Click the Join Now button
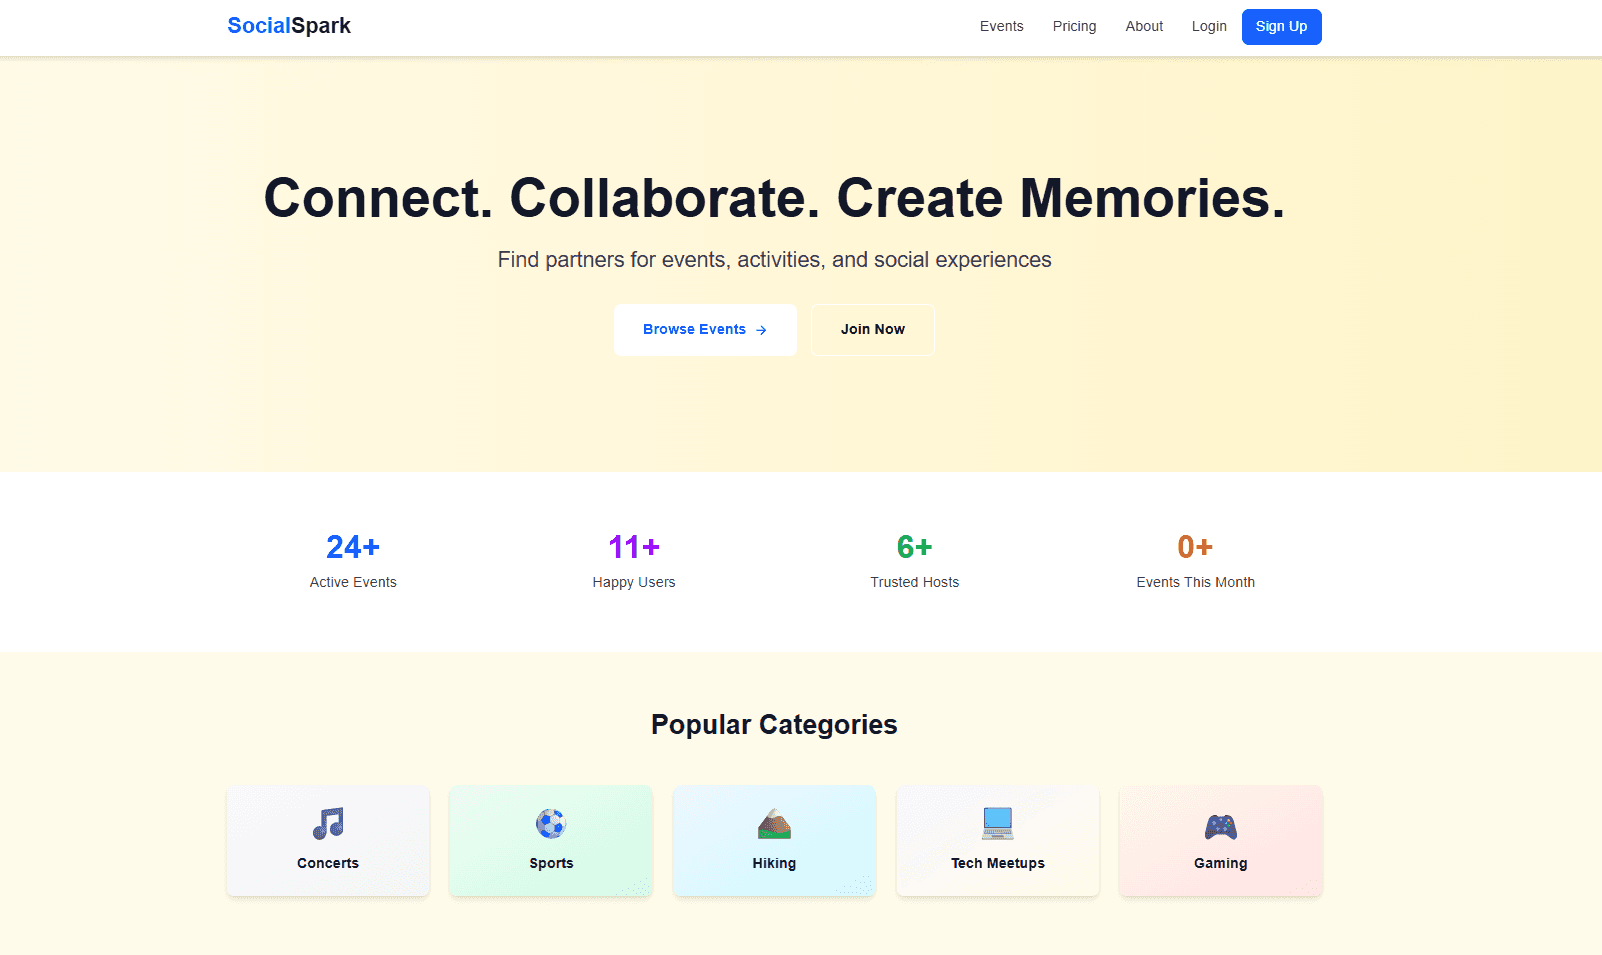The height and width of the screenshot is (955, 1602). [872, 329]
